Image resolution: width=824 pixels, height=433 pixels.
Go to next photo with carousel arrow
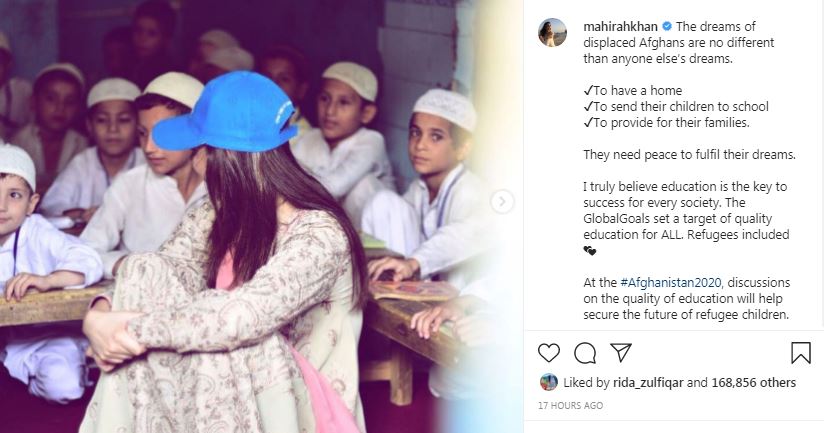502,202
